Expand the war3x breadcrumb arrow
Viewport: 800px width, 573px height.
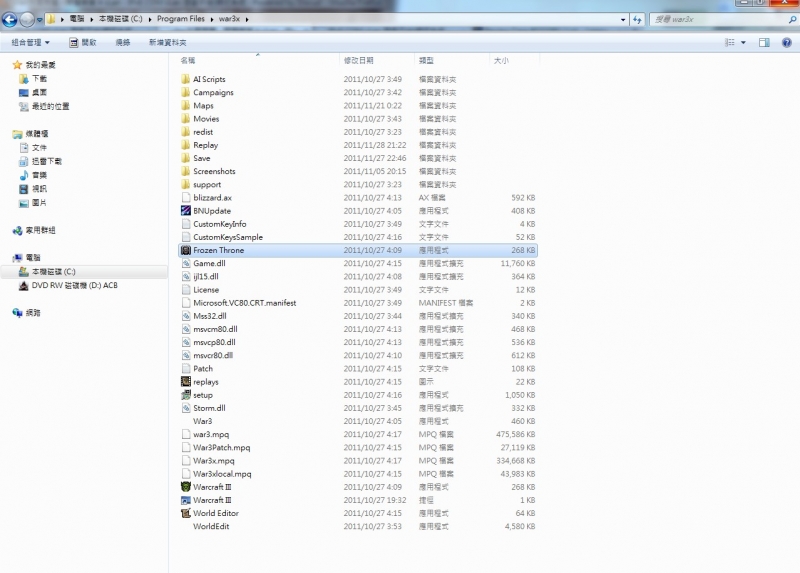coord(247,19)
